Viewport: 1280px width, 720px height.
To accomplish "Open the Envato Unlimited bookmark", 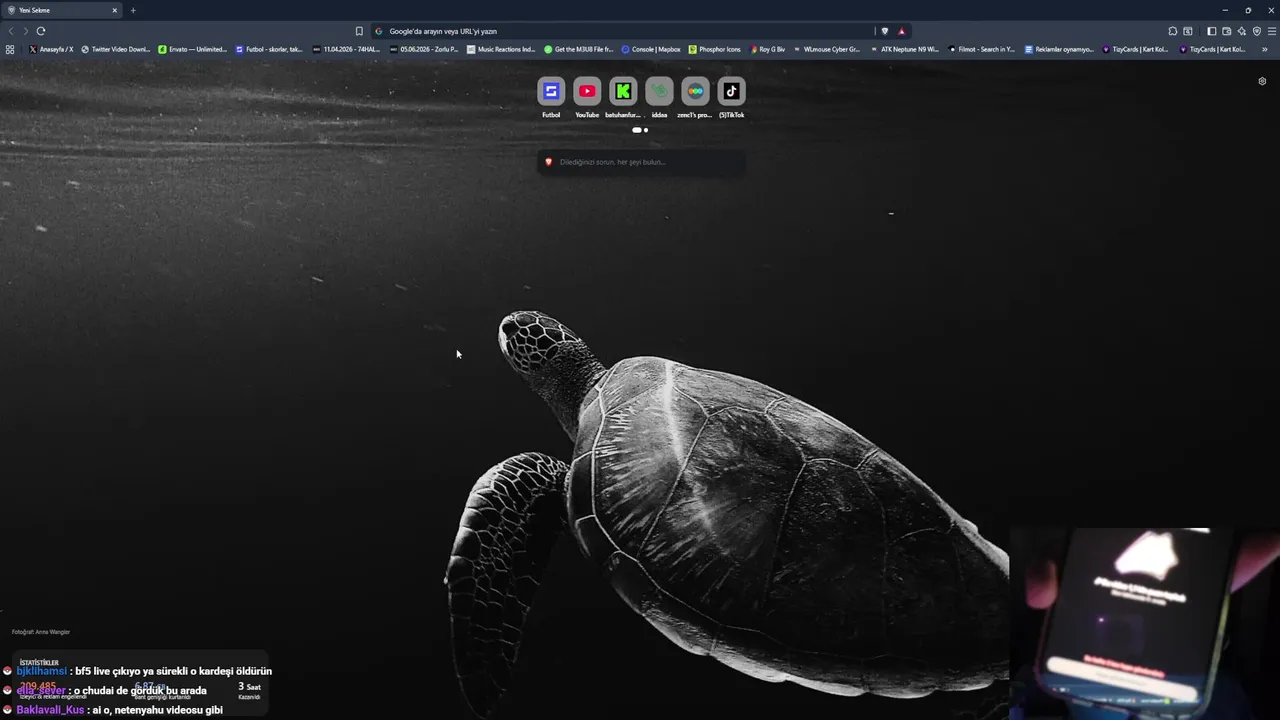I will pos(193,49).
